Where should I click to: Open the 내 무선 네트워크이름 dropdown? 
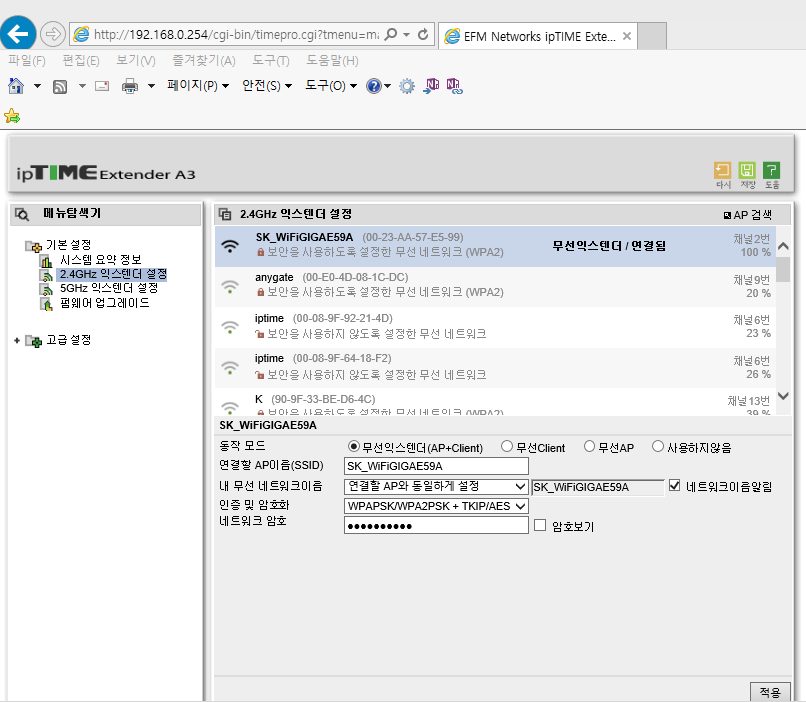[x=436, y=486]
